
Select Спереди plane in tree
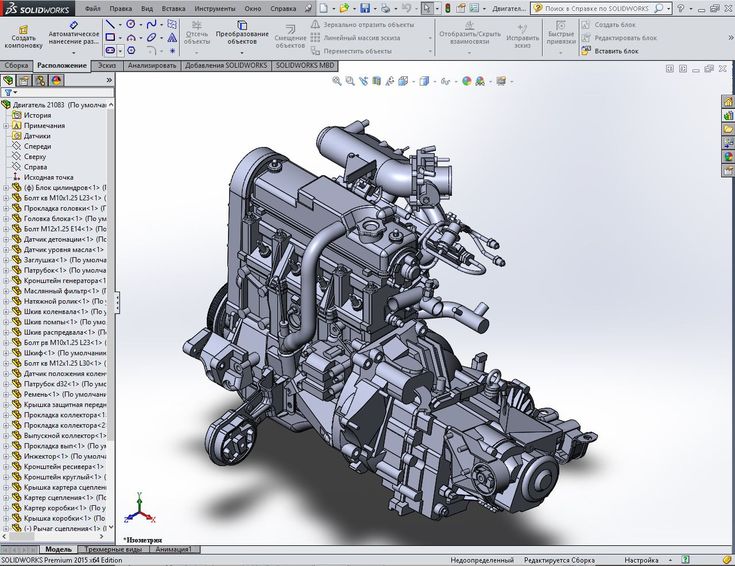[38, 146]
